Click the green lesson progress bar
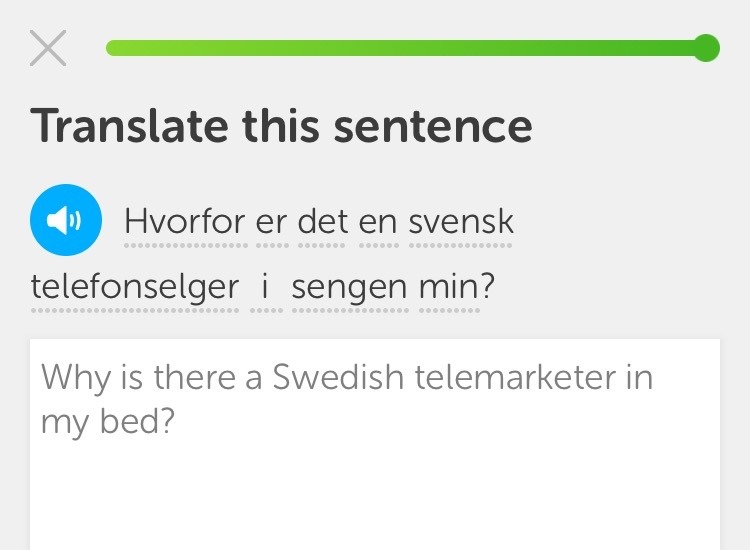This screenshot has height=550, width=750. (412, 48)
